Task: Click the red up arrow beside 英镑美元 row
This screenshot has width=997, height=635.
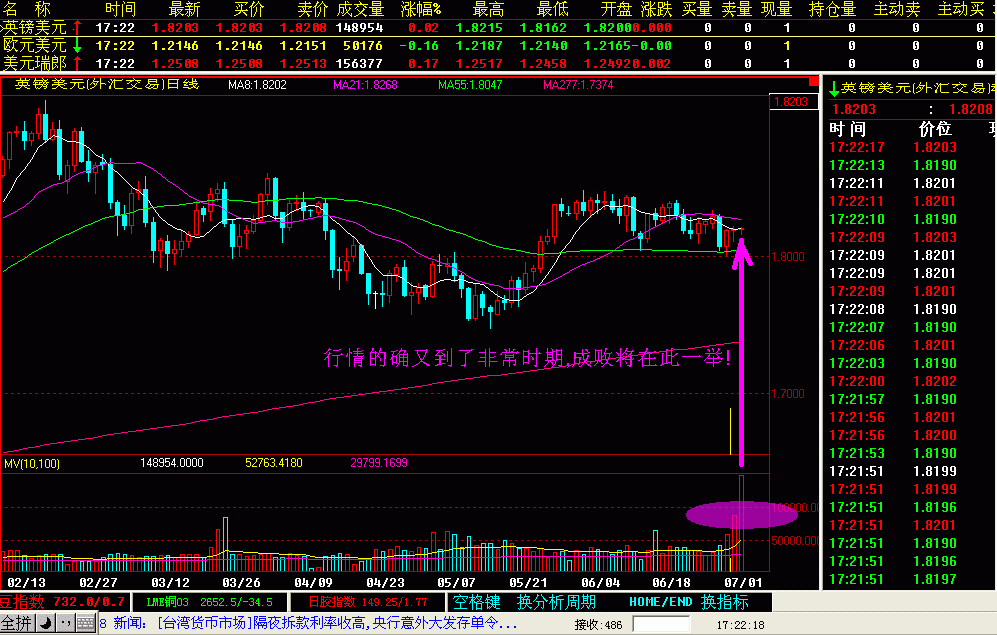Action: point(77,28)
